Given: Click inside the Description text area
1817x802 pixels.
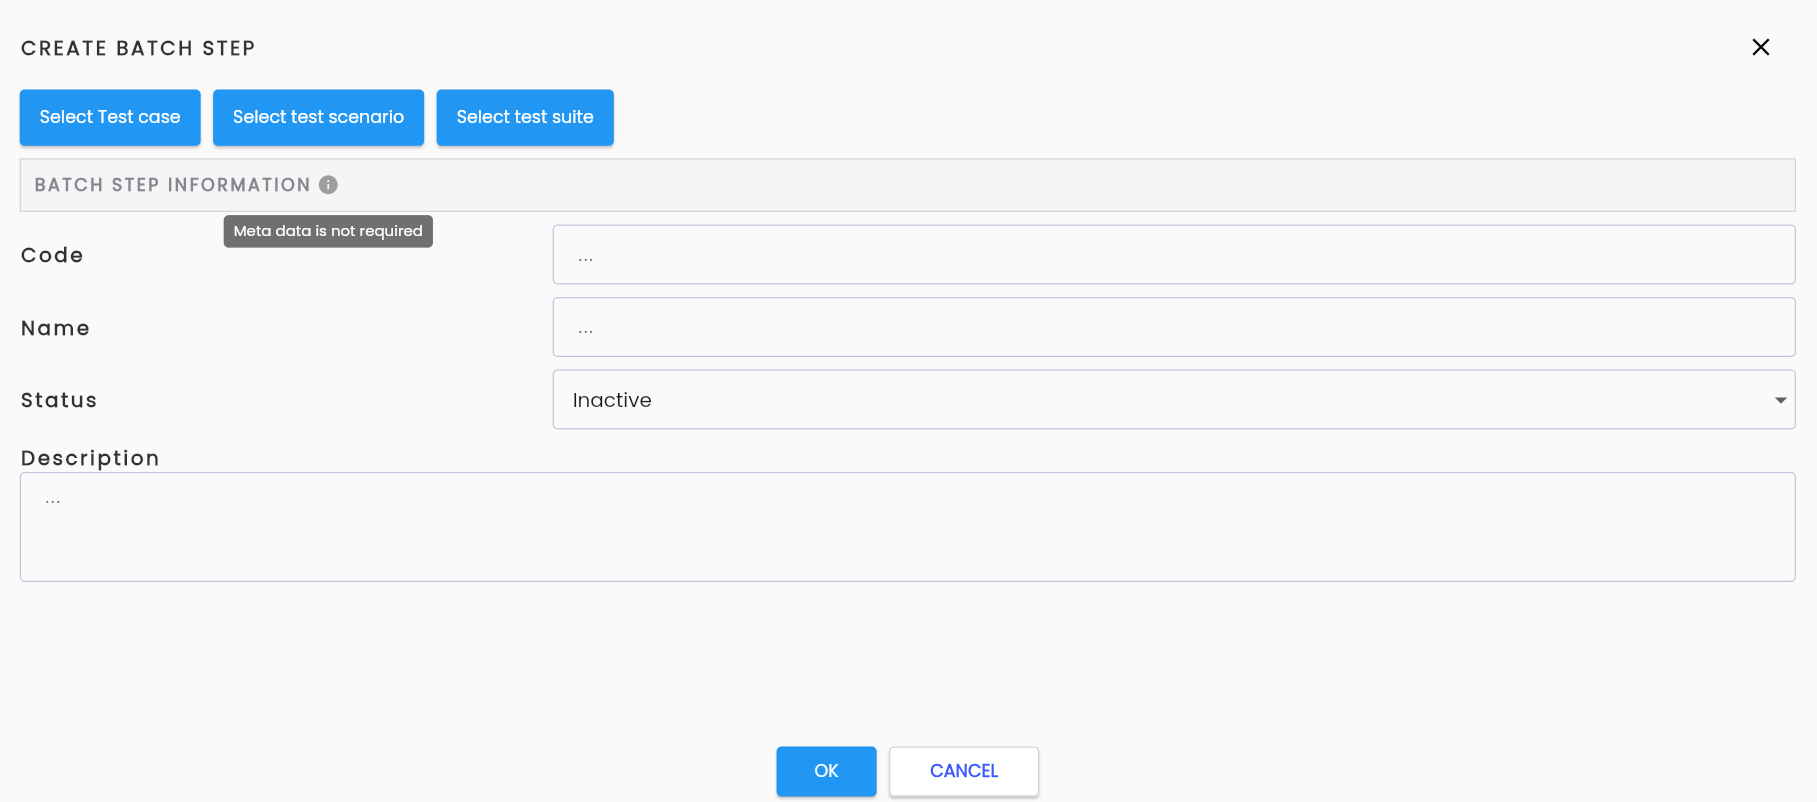Looking at the screenshot, I should coord(908,527).
